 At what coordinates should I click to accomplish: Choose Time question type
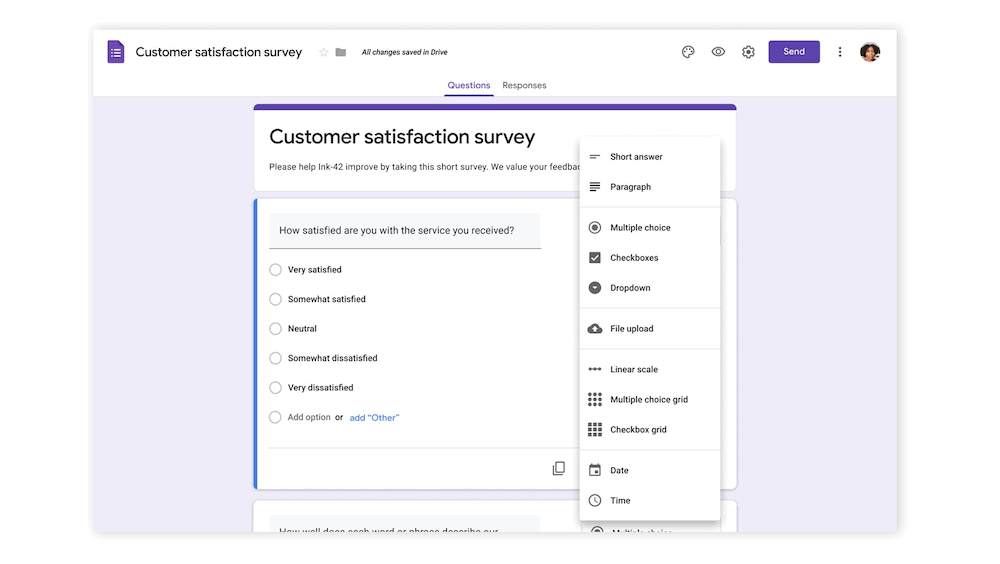coord(650,500)
